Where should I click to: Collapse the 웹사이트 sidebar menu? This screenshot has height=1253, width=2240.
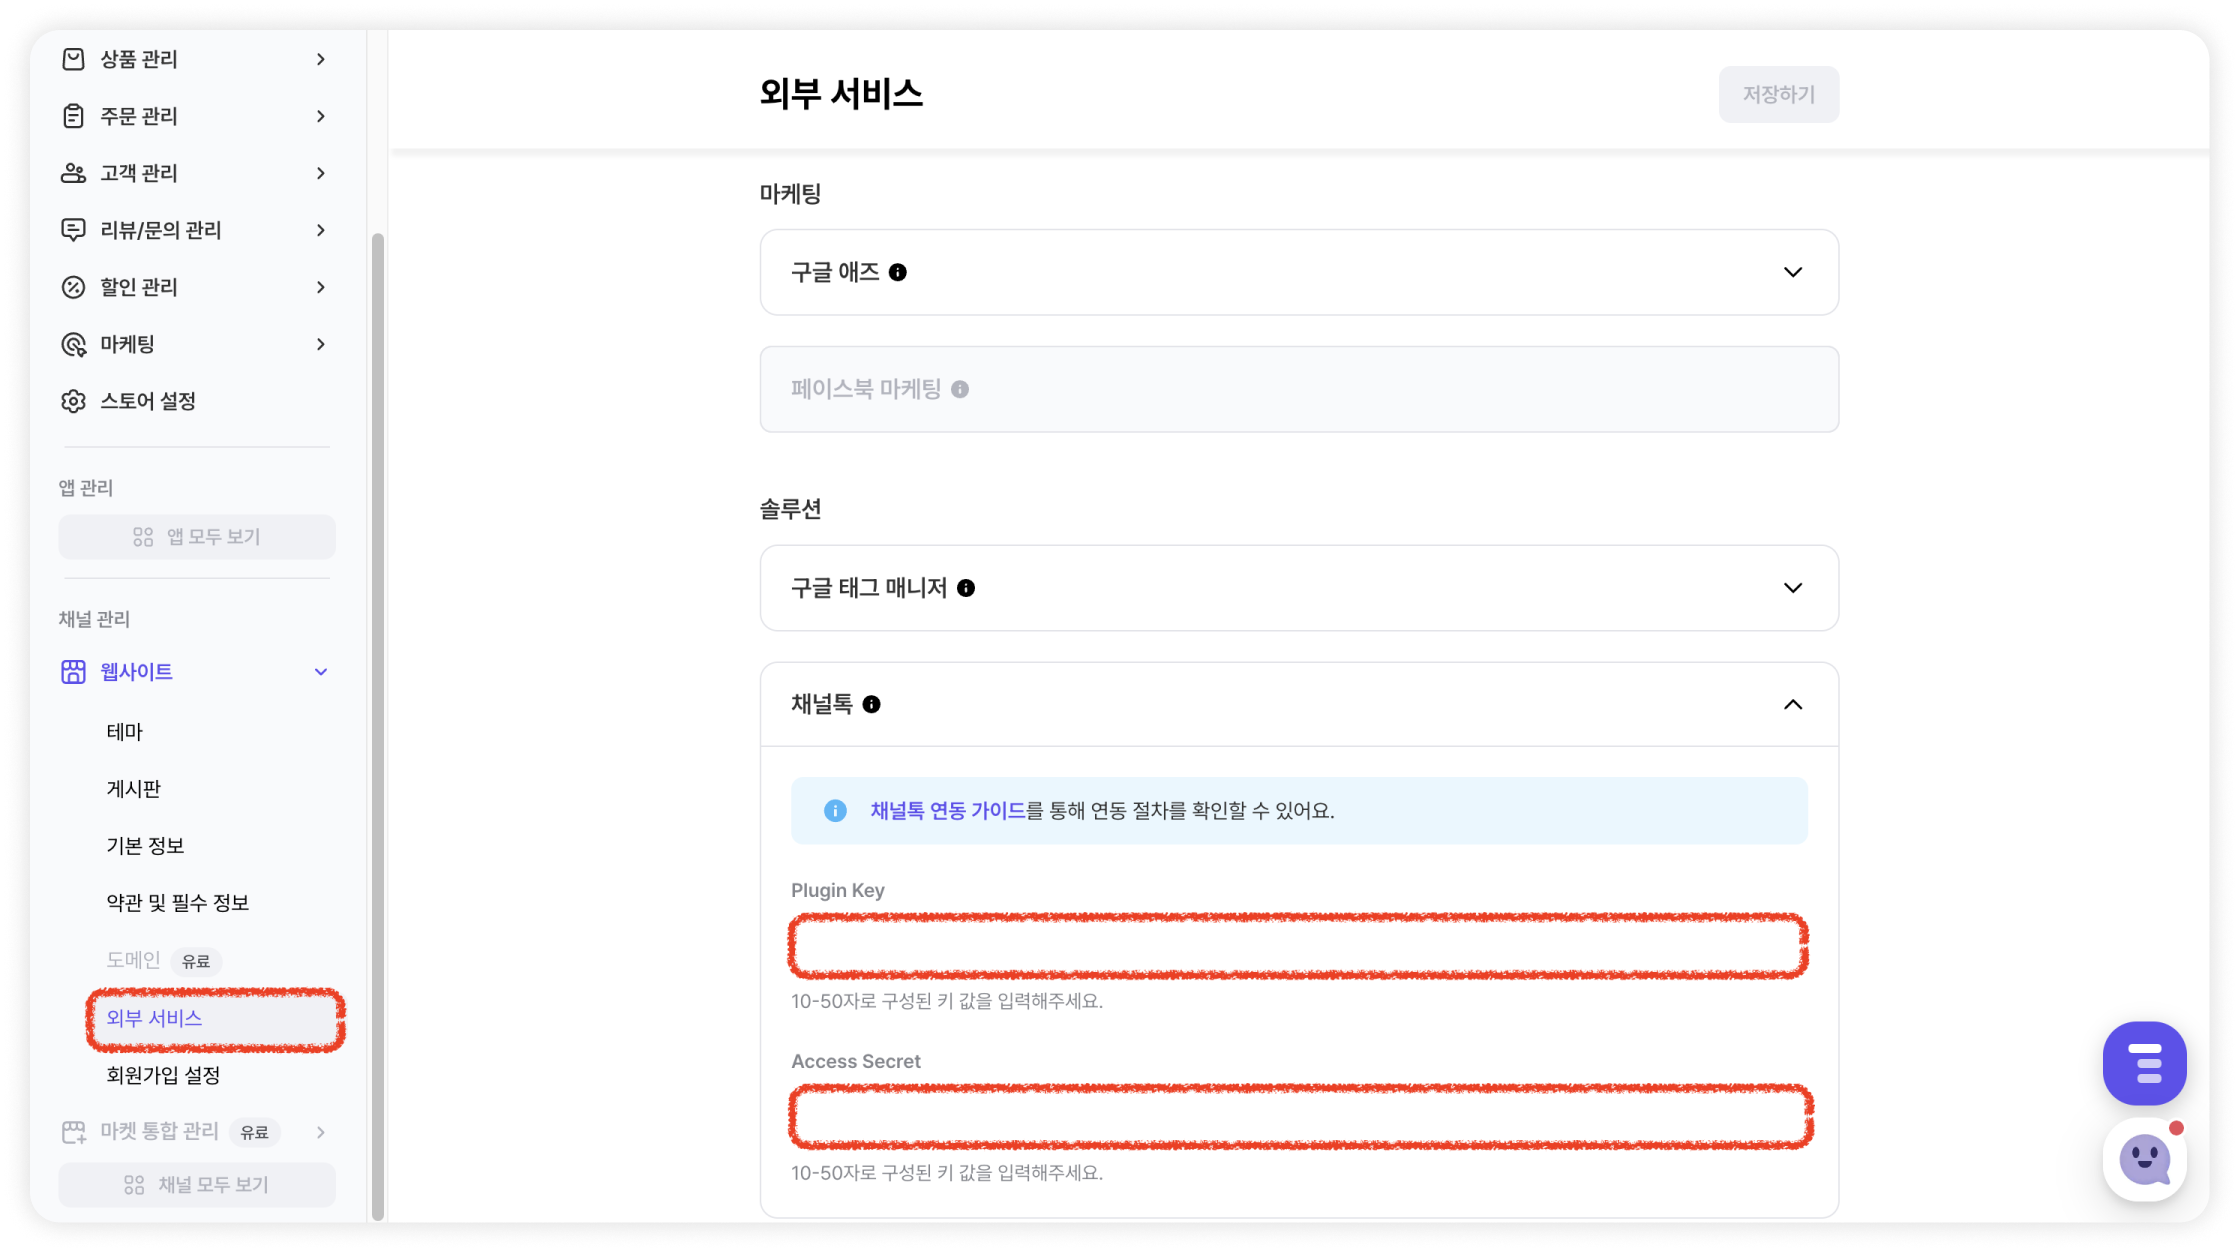tap(321, 671)
